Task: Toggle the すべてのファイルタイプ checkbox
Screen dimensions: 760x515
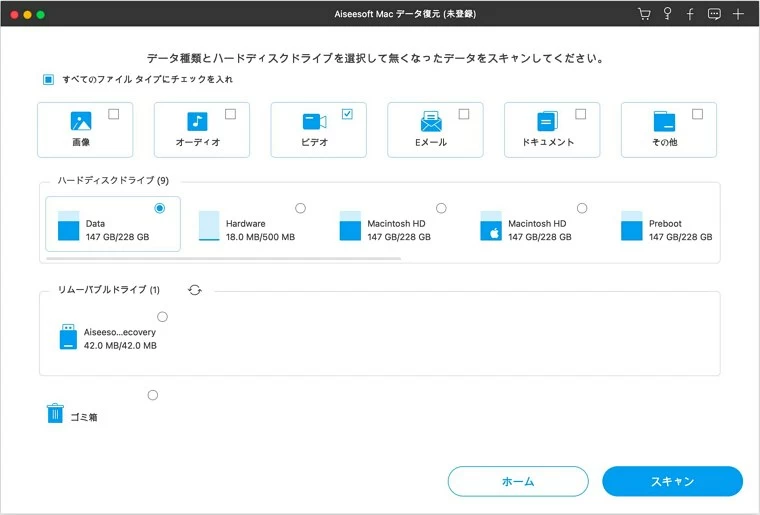Action: click(48, 79)
